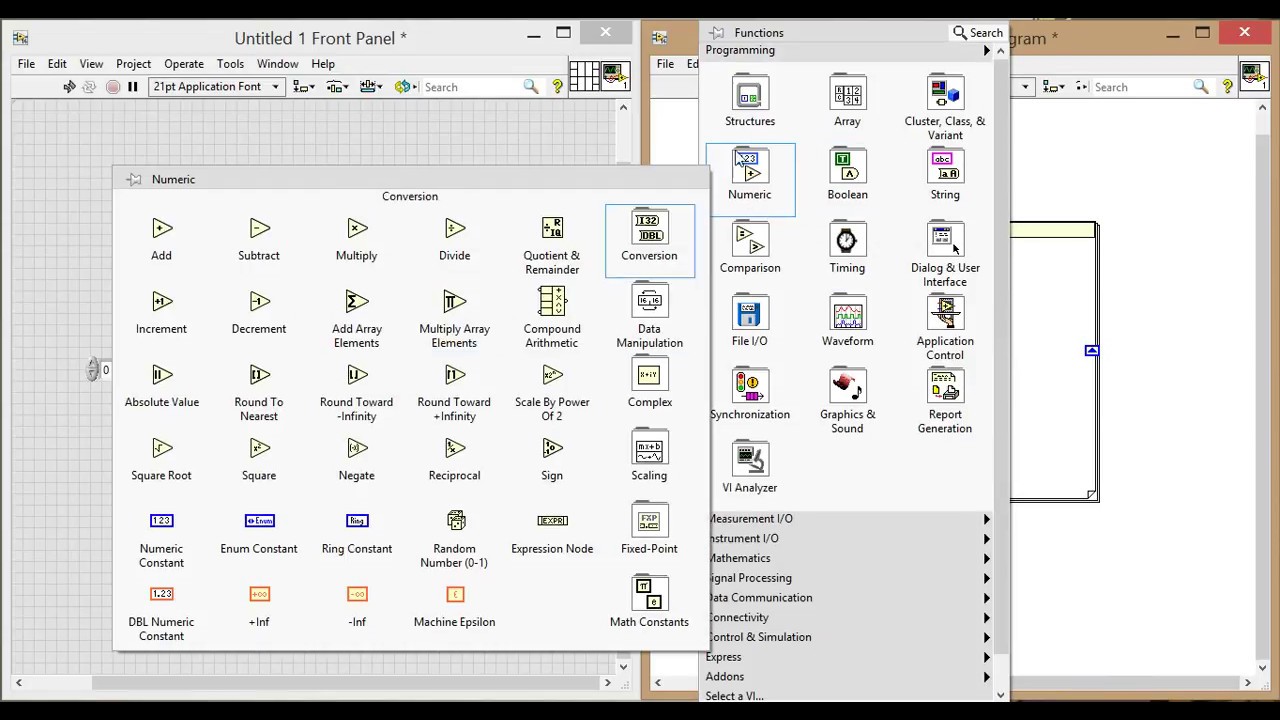Open the Front Panel Edit menu
Image resolution: width=1280 pixels, height=720 pixels.
coord(57,64)
